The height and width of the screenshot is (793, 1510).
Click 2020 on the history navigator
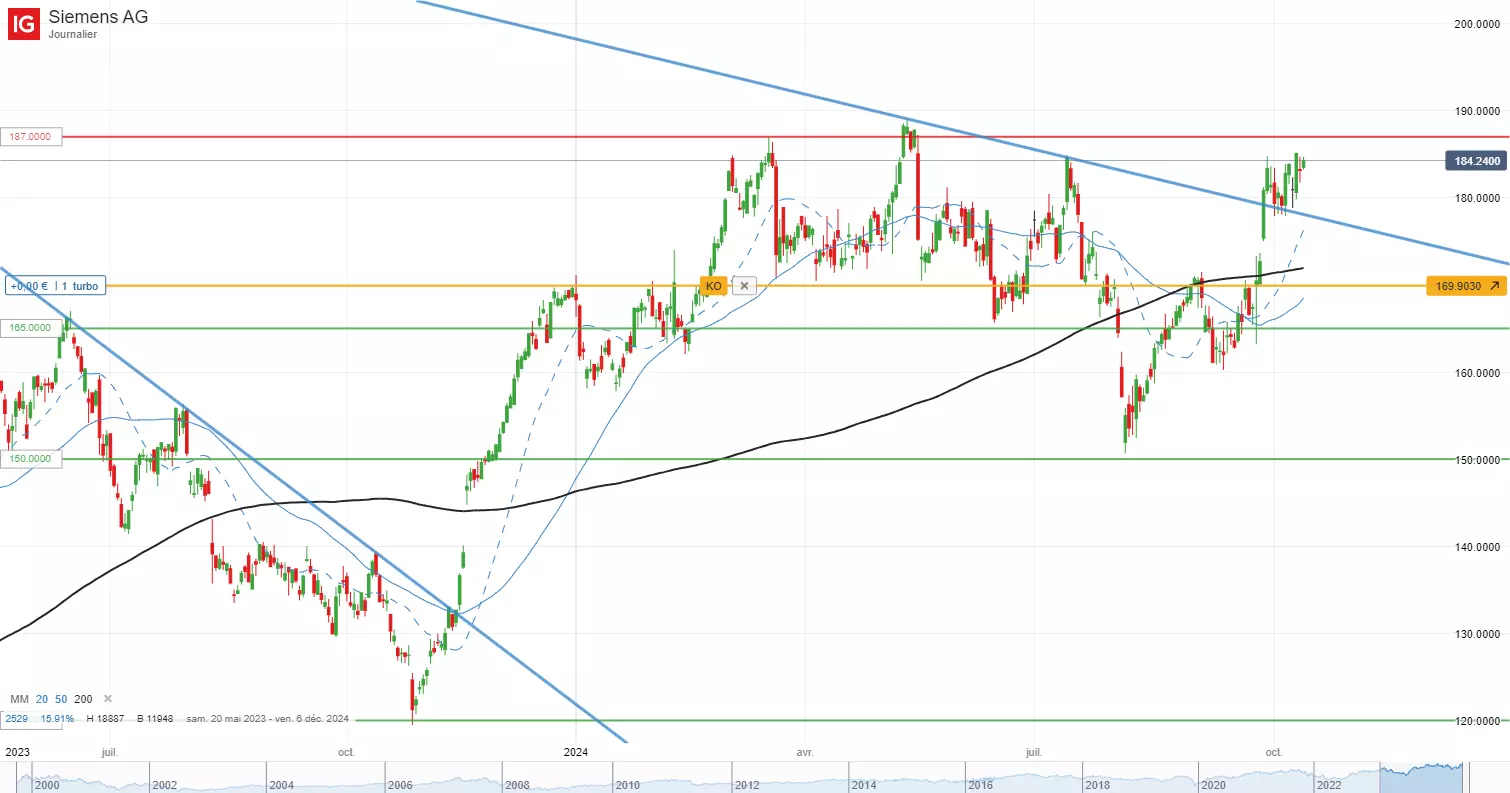[1215, 785]
